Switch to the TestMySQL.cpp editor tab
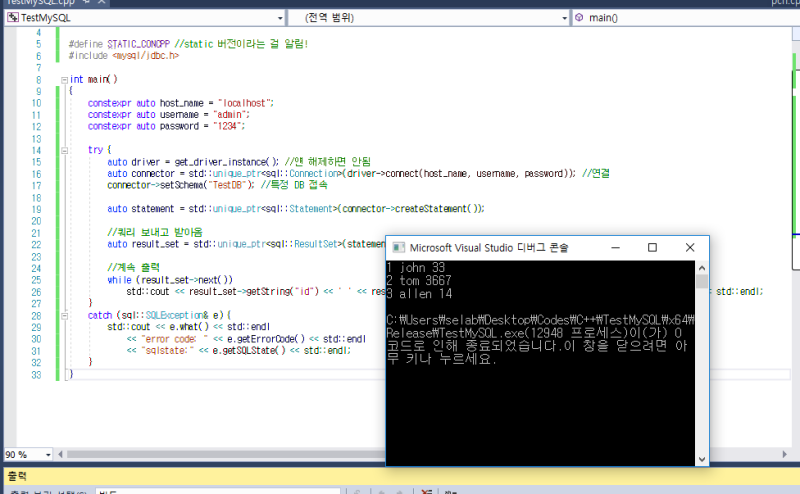The image size is (800, 494). [x=40, y=3]
